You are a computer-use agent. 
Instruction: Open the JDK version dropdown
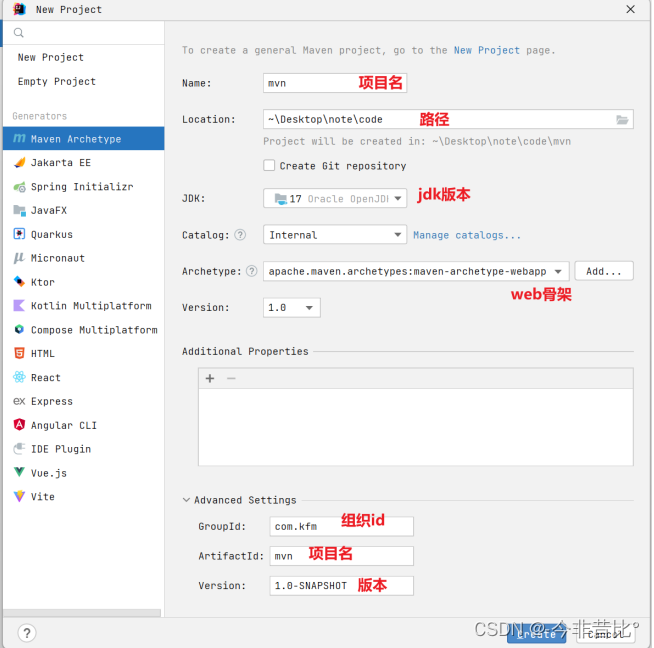(x=335, y=198)
